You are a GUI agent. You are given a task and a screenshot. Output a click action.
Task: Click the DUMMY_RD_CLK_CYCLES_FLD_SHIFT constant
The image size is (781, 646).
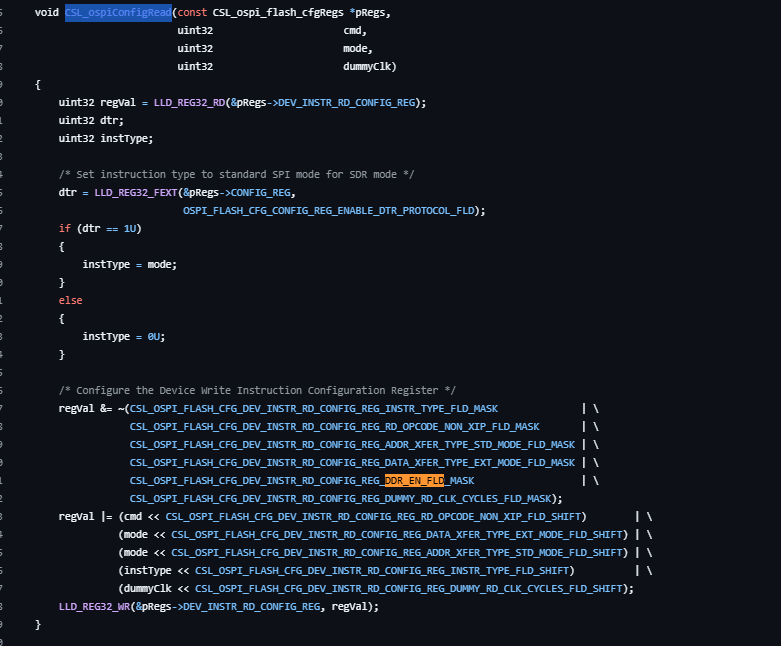pos(408,589)
